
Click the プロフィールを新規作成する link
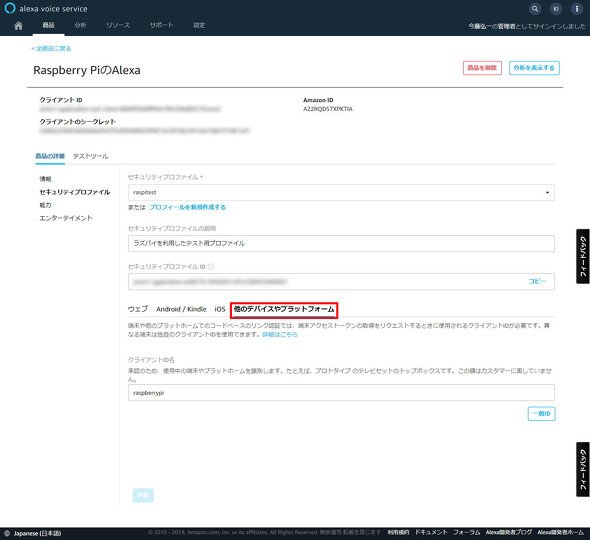(x=187, y=207)
